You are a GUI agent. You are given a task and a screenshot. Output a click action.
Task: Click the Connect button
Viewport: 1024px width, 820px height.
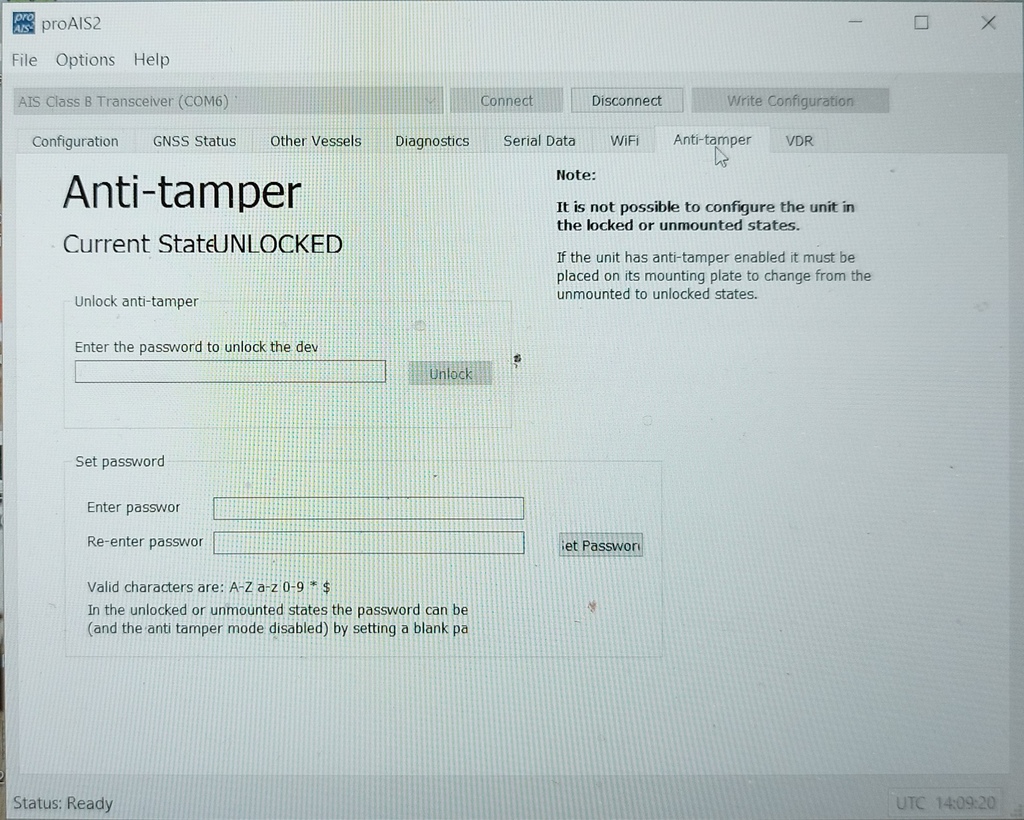pos(506,101)
